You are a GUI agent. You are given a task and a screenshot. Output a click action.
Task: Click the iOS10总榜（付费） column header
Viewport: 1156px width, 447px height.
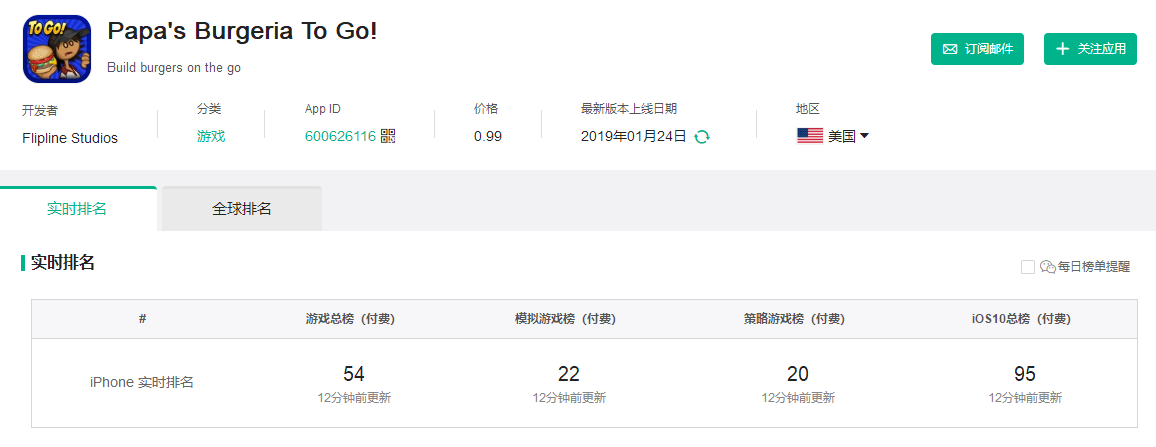click(1021, 319)
